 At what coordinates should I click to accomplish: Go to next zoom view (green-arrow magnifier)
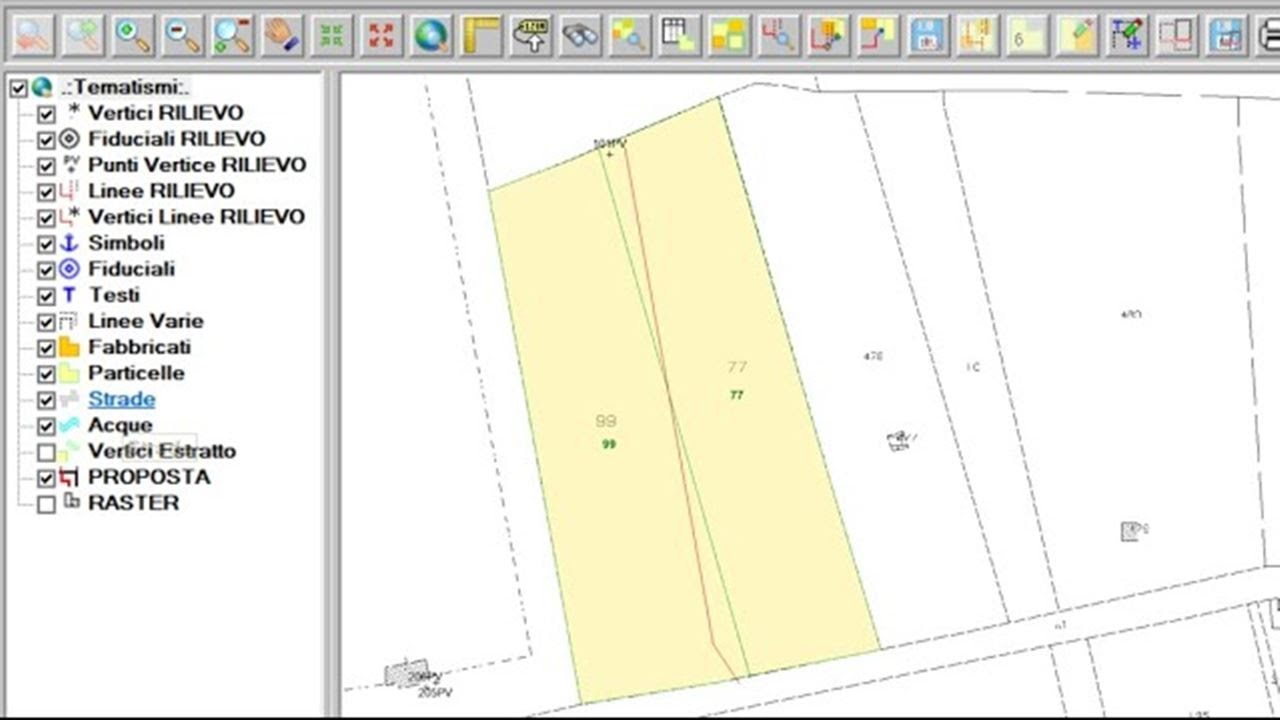(x=84, y=36)
